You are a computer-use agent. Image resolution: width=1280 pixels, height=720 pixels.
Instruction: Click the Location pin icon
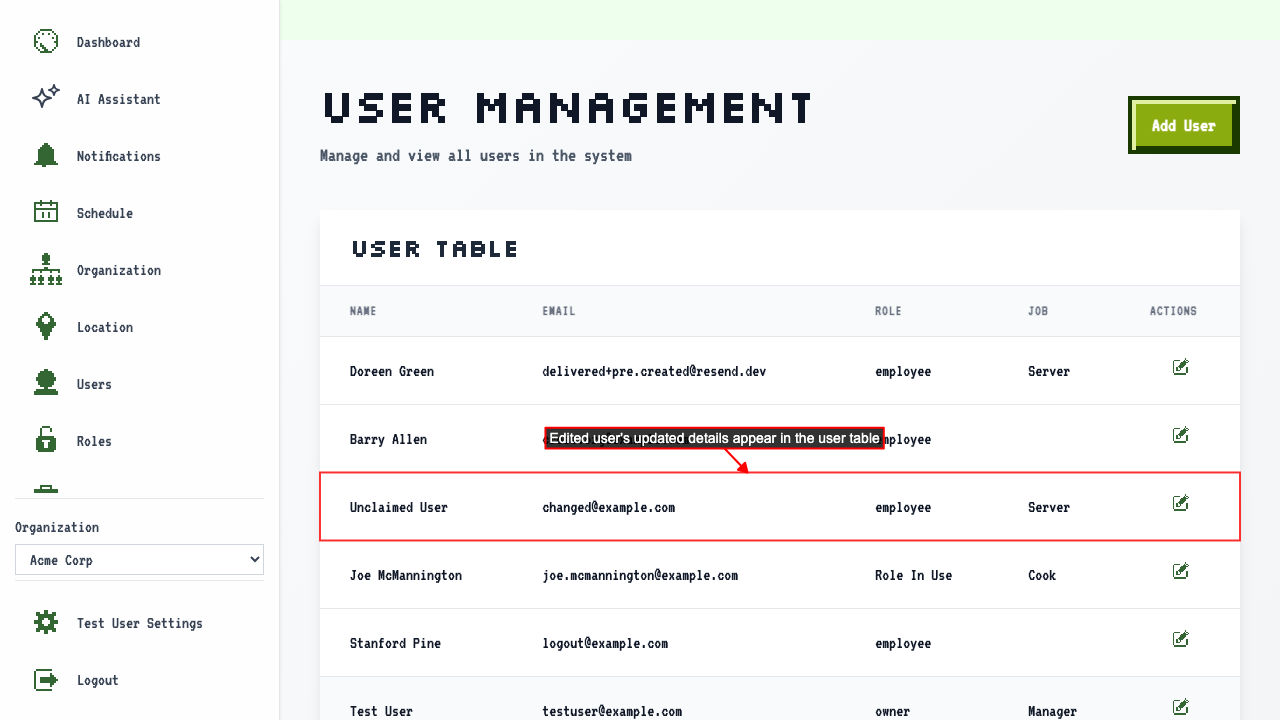click(x=46, y=326)
